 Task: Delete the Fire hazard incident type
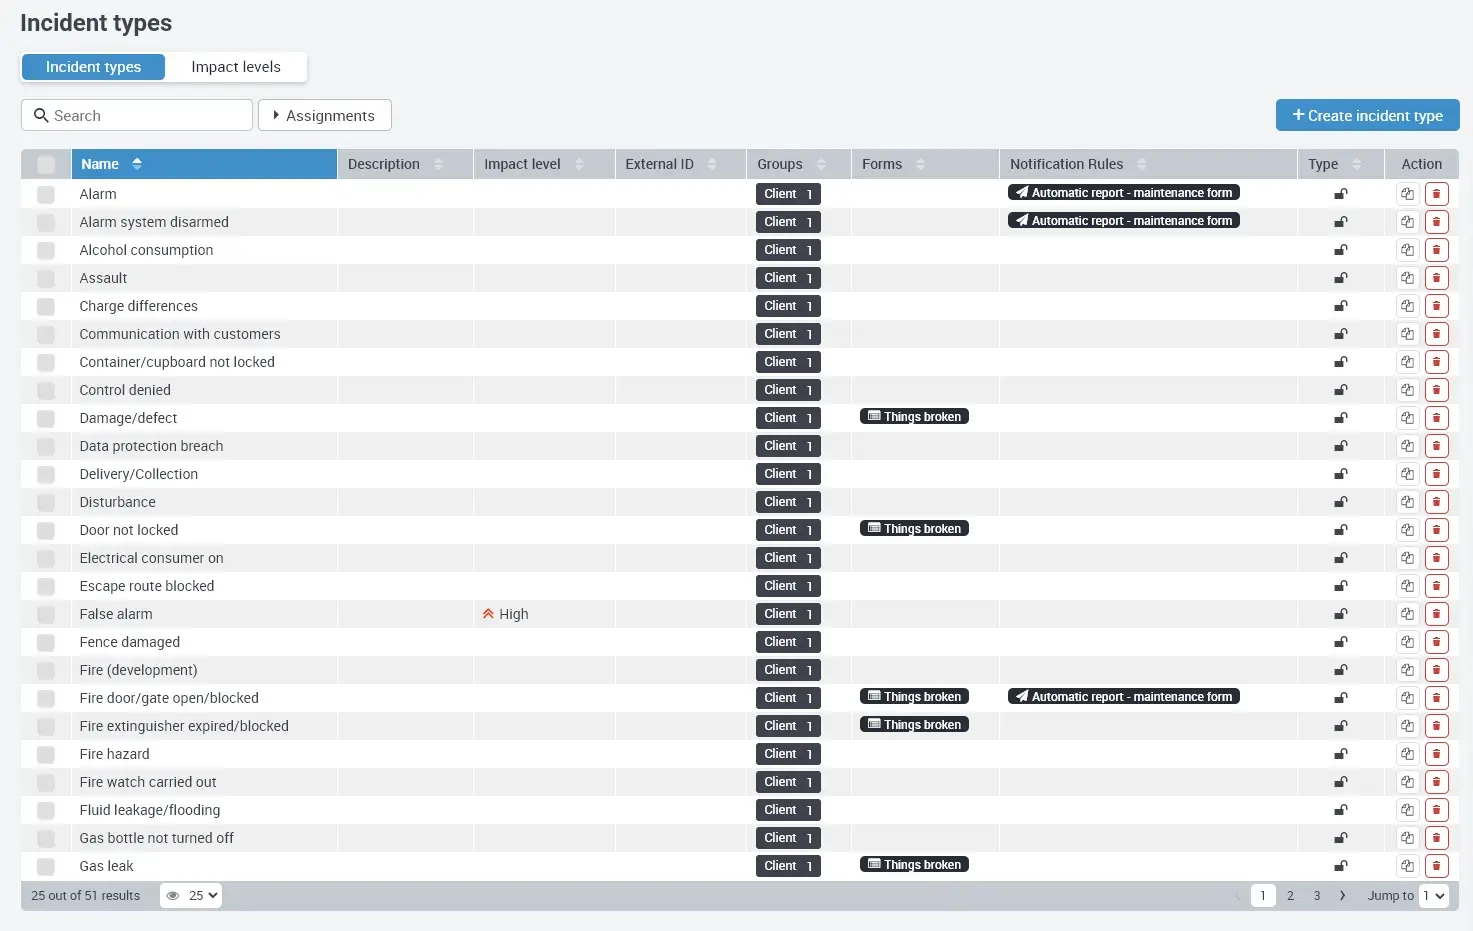(x=1437, y=754)
